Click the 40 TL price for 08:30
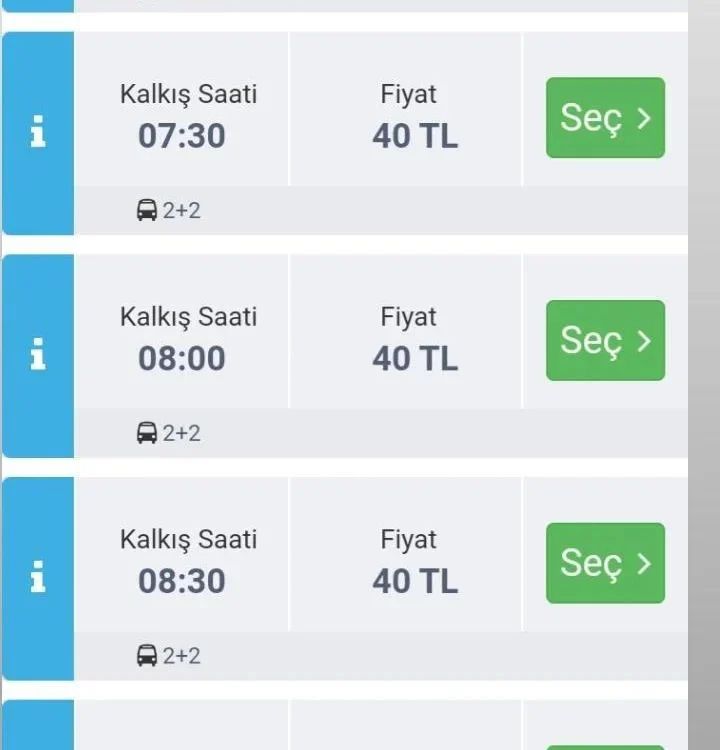 click(x=415, y=581)
